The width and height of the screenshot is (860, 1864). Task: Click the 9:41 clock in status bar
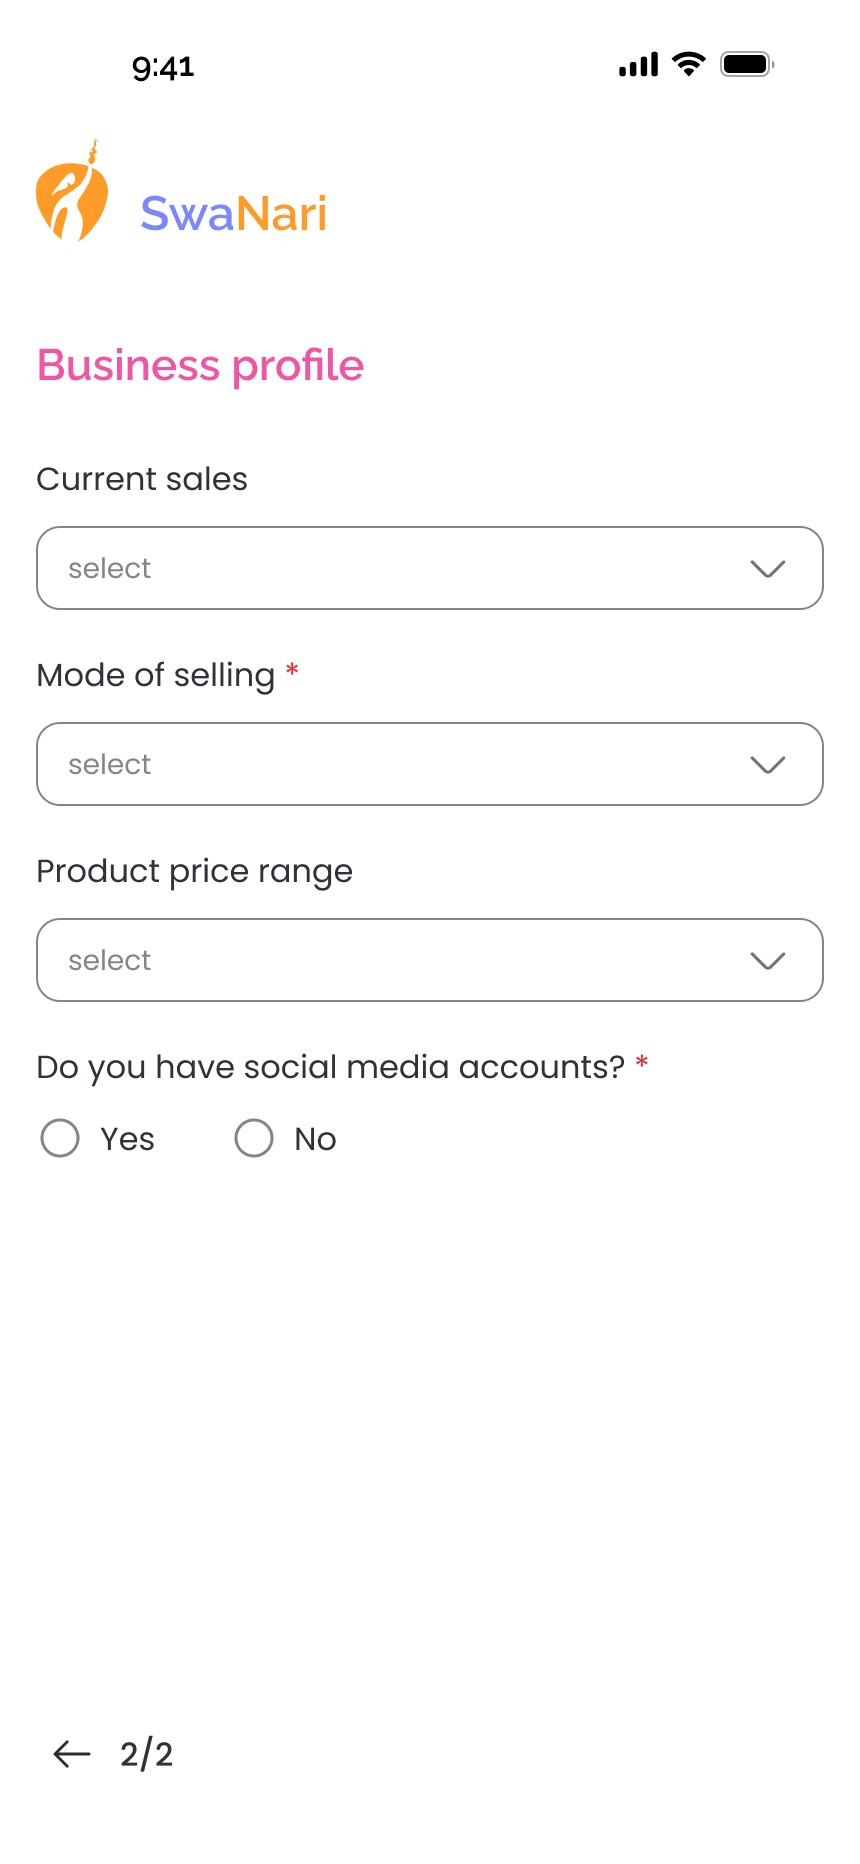point(163,67)
